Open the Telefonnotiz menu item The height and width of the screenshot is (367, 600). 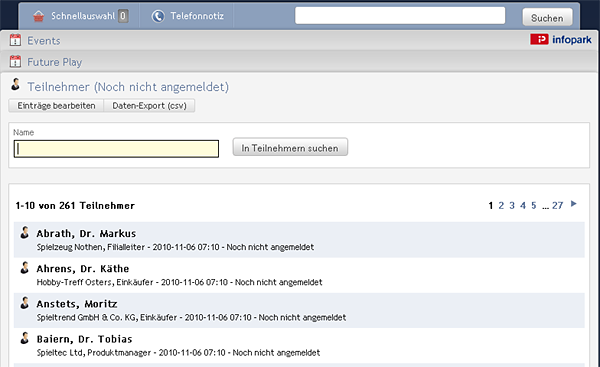[197, 16]
